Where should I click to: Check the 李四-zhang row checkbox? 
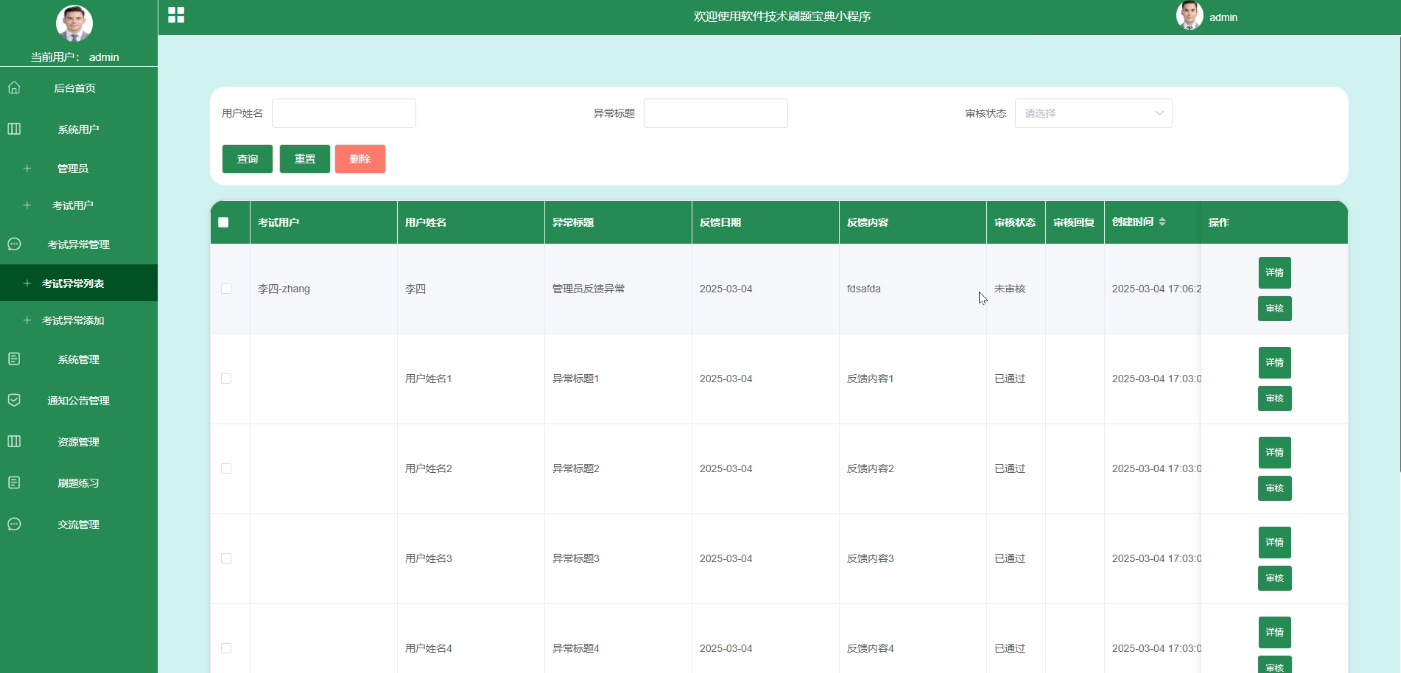[x=226, y=288]
